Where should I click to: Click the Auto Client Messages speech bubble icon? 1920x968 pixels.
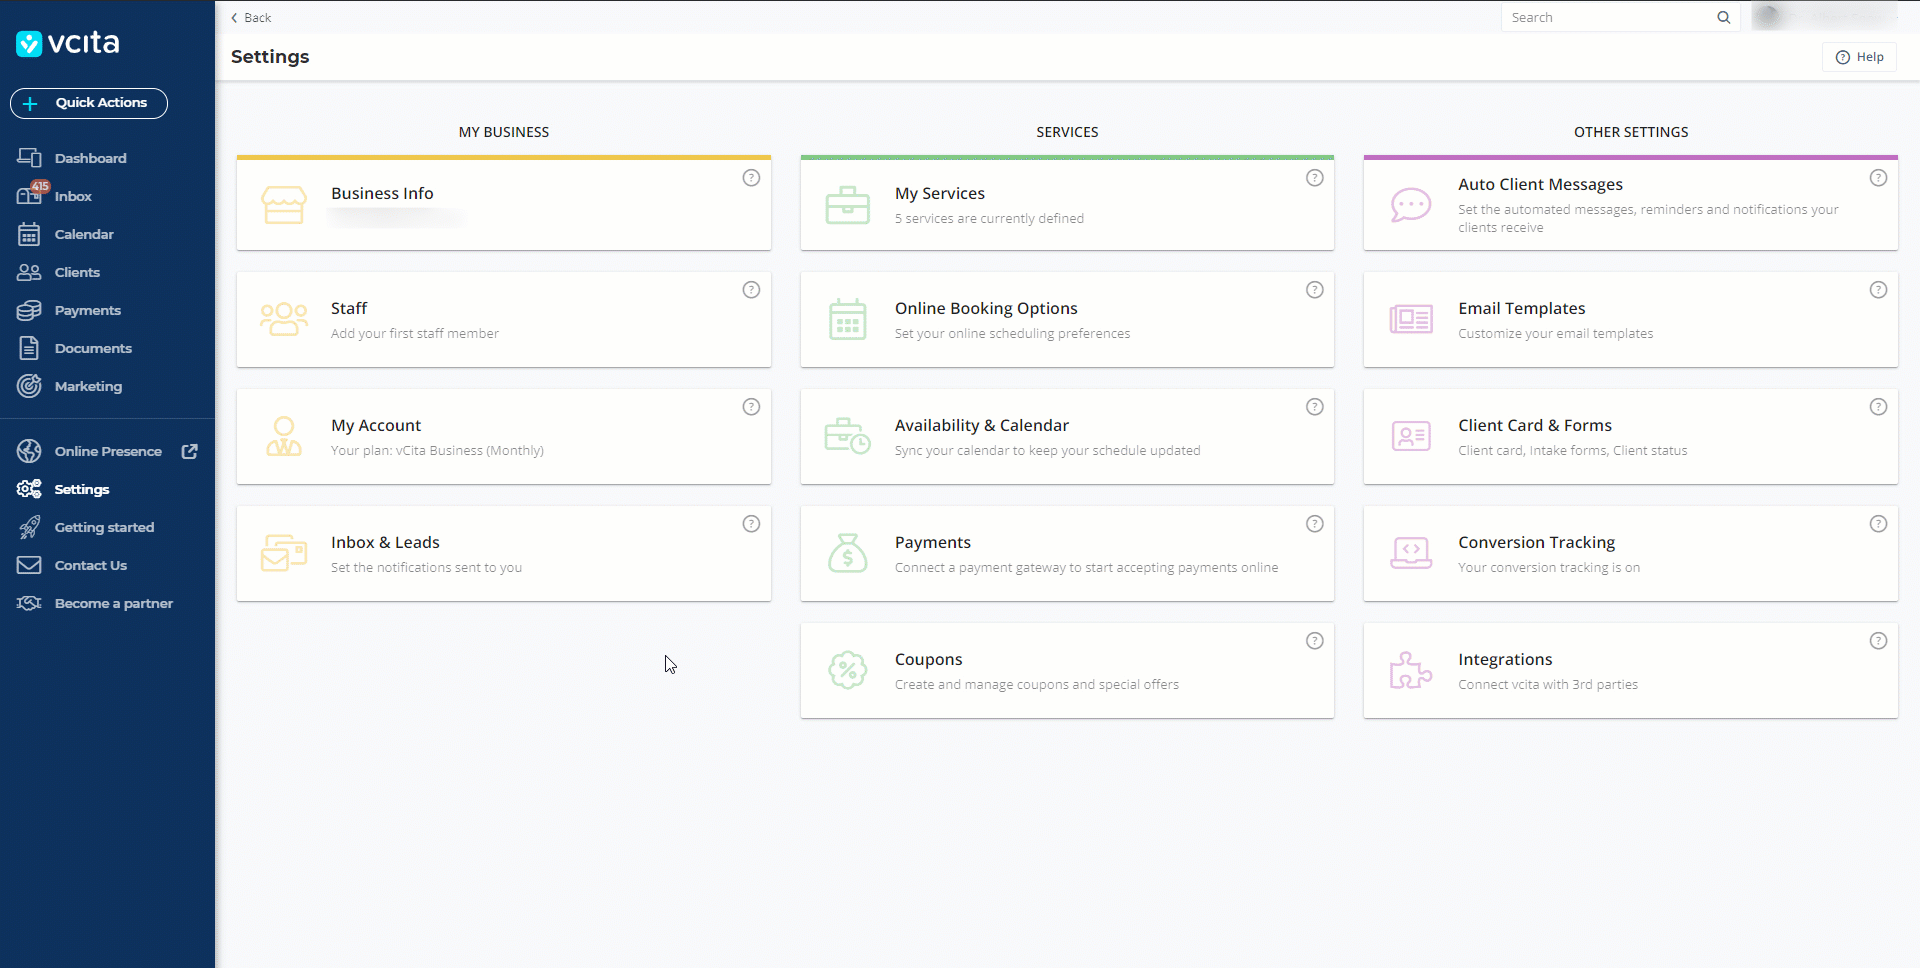(1411, 205)
